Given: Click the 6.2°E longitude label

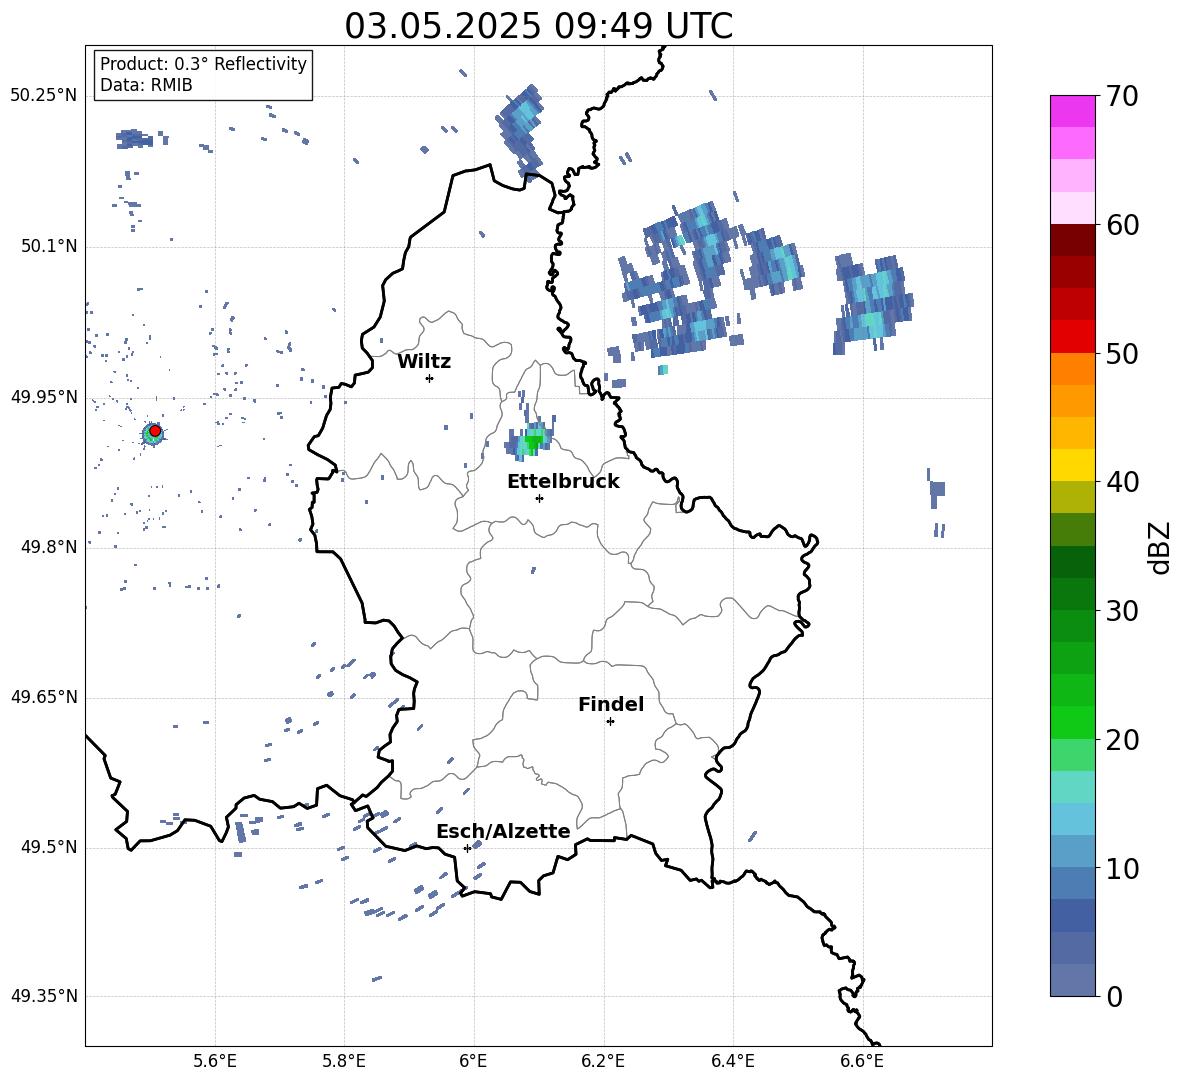Looking at the screenshot, I should [x=603, y=1061].
